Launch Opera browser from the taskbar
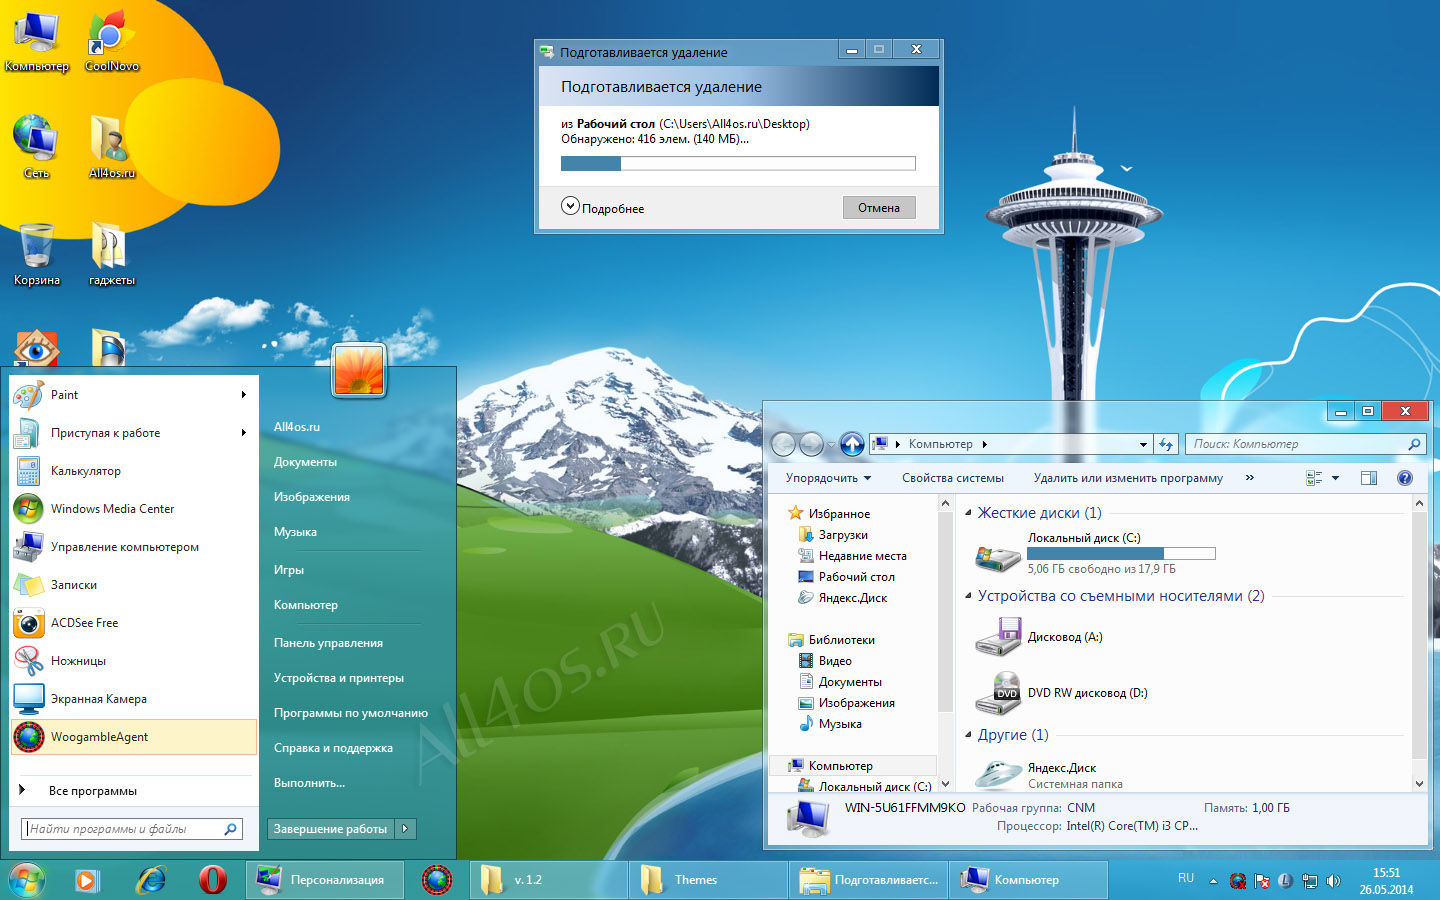Screen dimensions: 1440x900 click(x=212, y=880)
